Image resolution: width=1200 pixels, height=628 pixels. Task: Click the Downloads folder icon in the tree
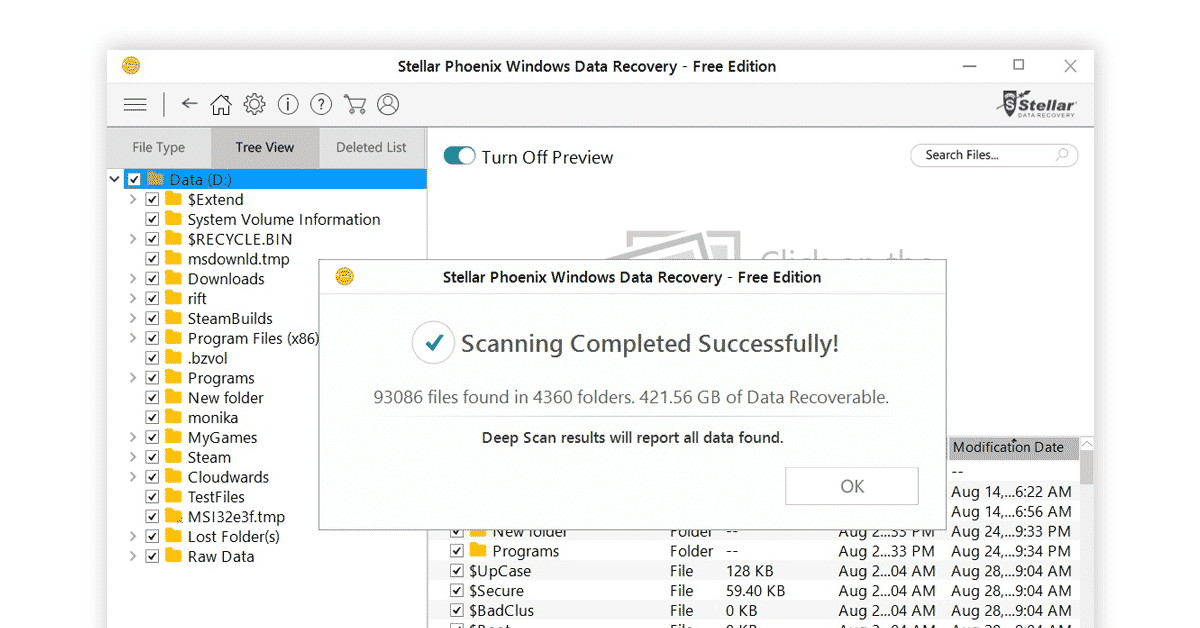pos(173,278)
